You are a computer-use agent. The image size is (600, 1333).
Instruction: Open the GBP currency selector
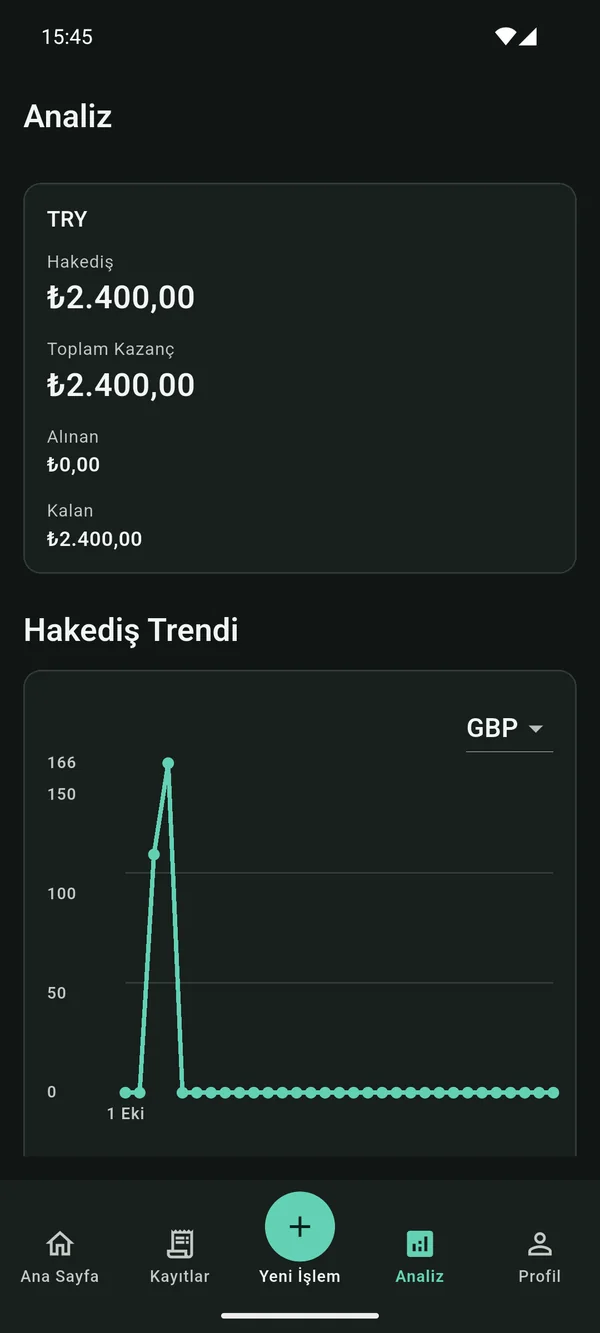[509, 728]
